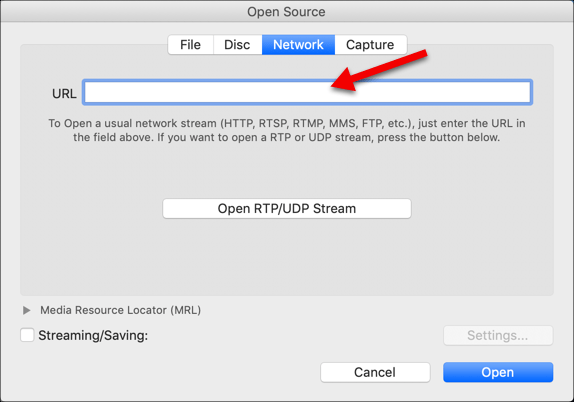Screen dimensions: 574x402
Task: Select the Network tab
Action: tap(298, 45)
